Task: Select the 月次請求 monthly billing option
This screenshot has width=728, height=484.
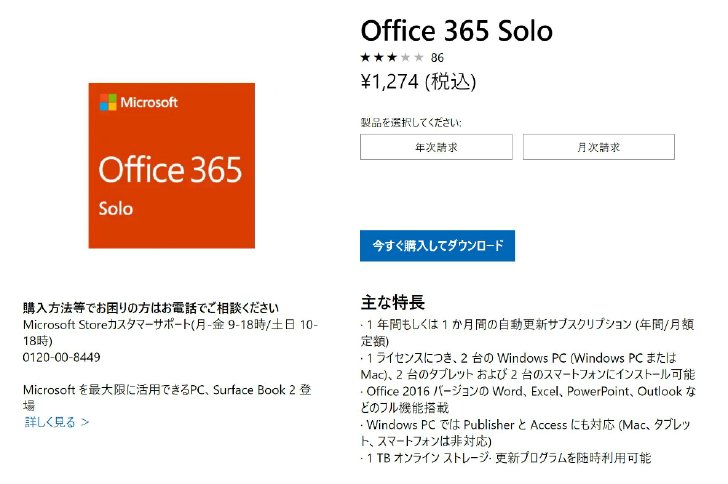Action: click(598, 147)
